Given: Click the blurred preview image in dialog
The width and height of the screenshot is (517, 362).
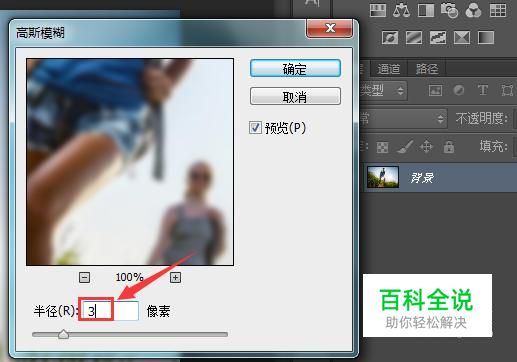Looking at the screenshot, I should [130, 162].
